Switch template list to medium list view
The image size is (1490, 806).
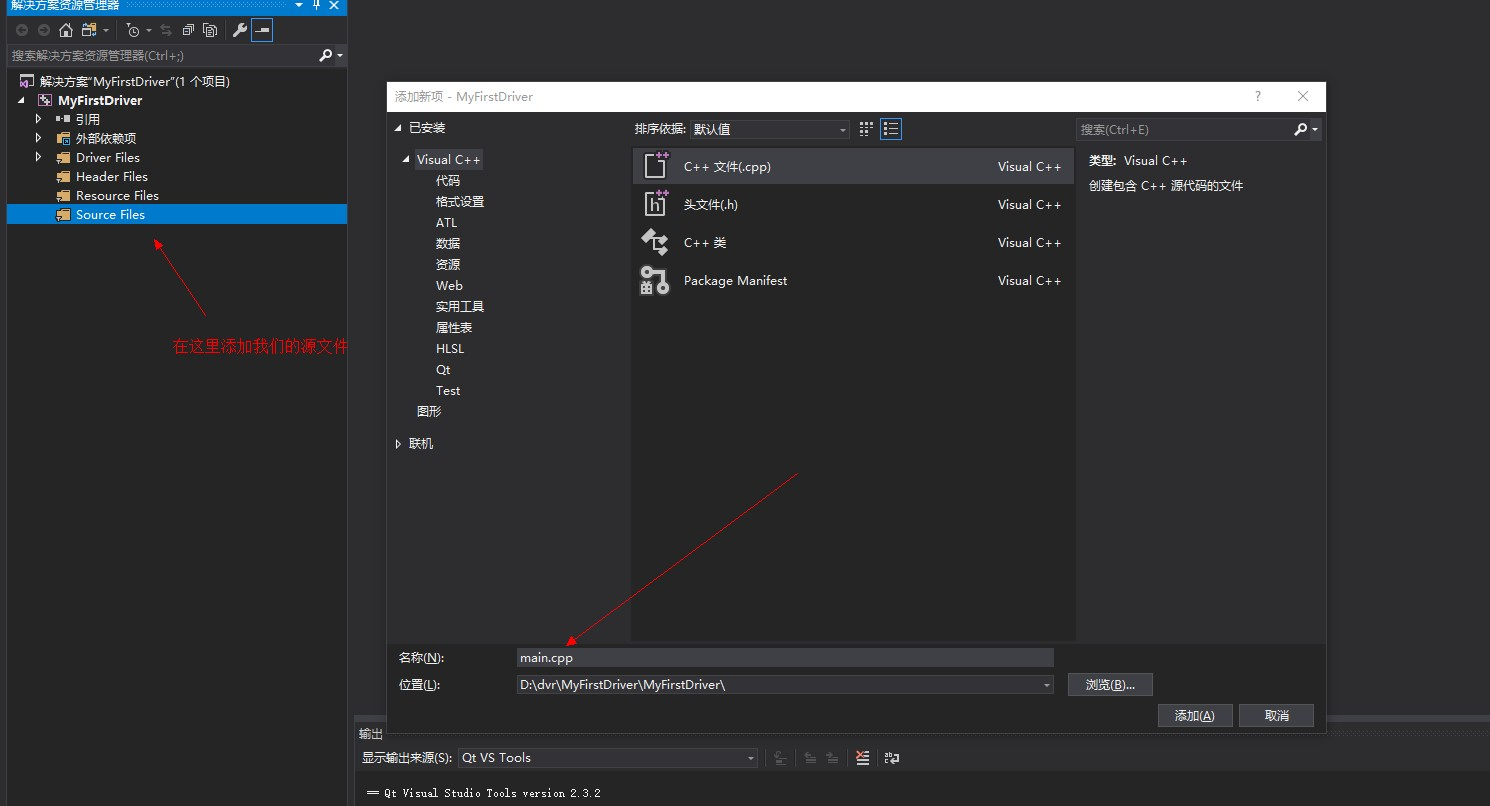tap(891, 129)
